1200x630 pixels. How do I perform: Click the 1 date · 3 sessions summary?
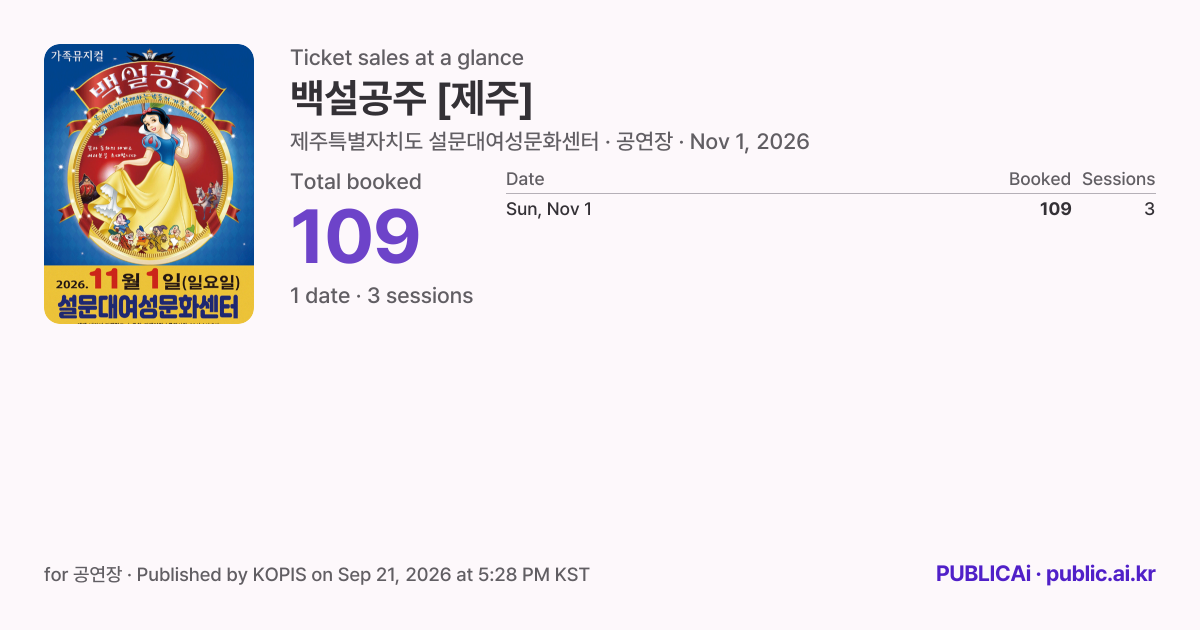pos(382,296)
